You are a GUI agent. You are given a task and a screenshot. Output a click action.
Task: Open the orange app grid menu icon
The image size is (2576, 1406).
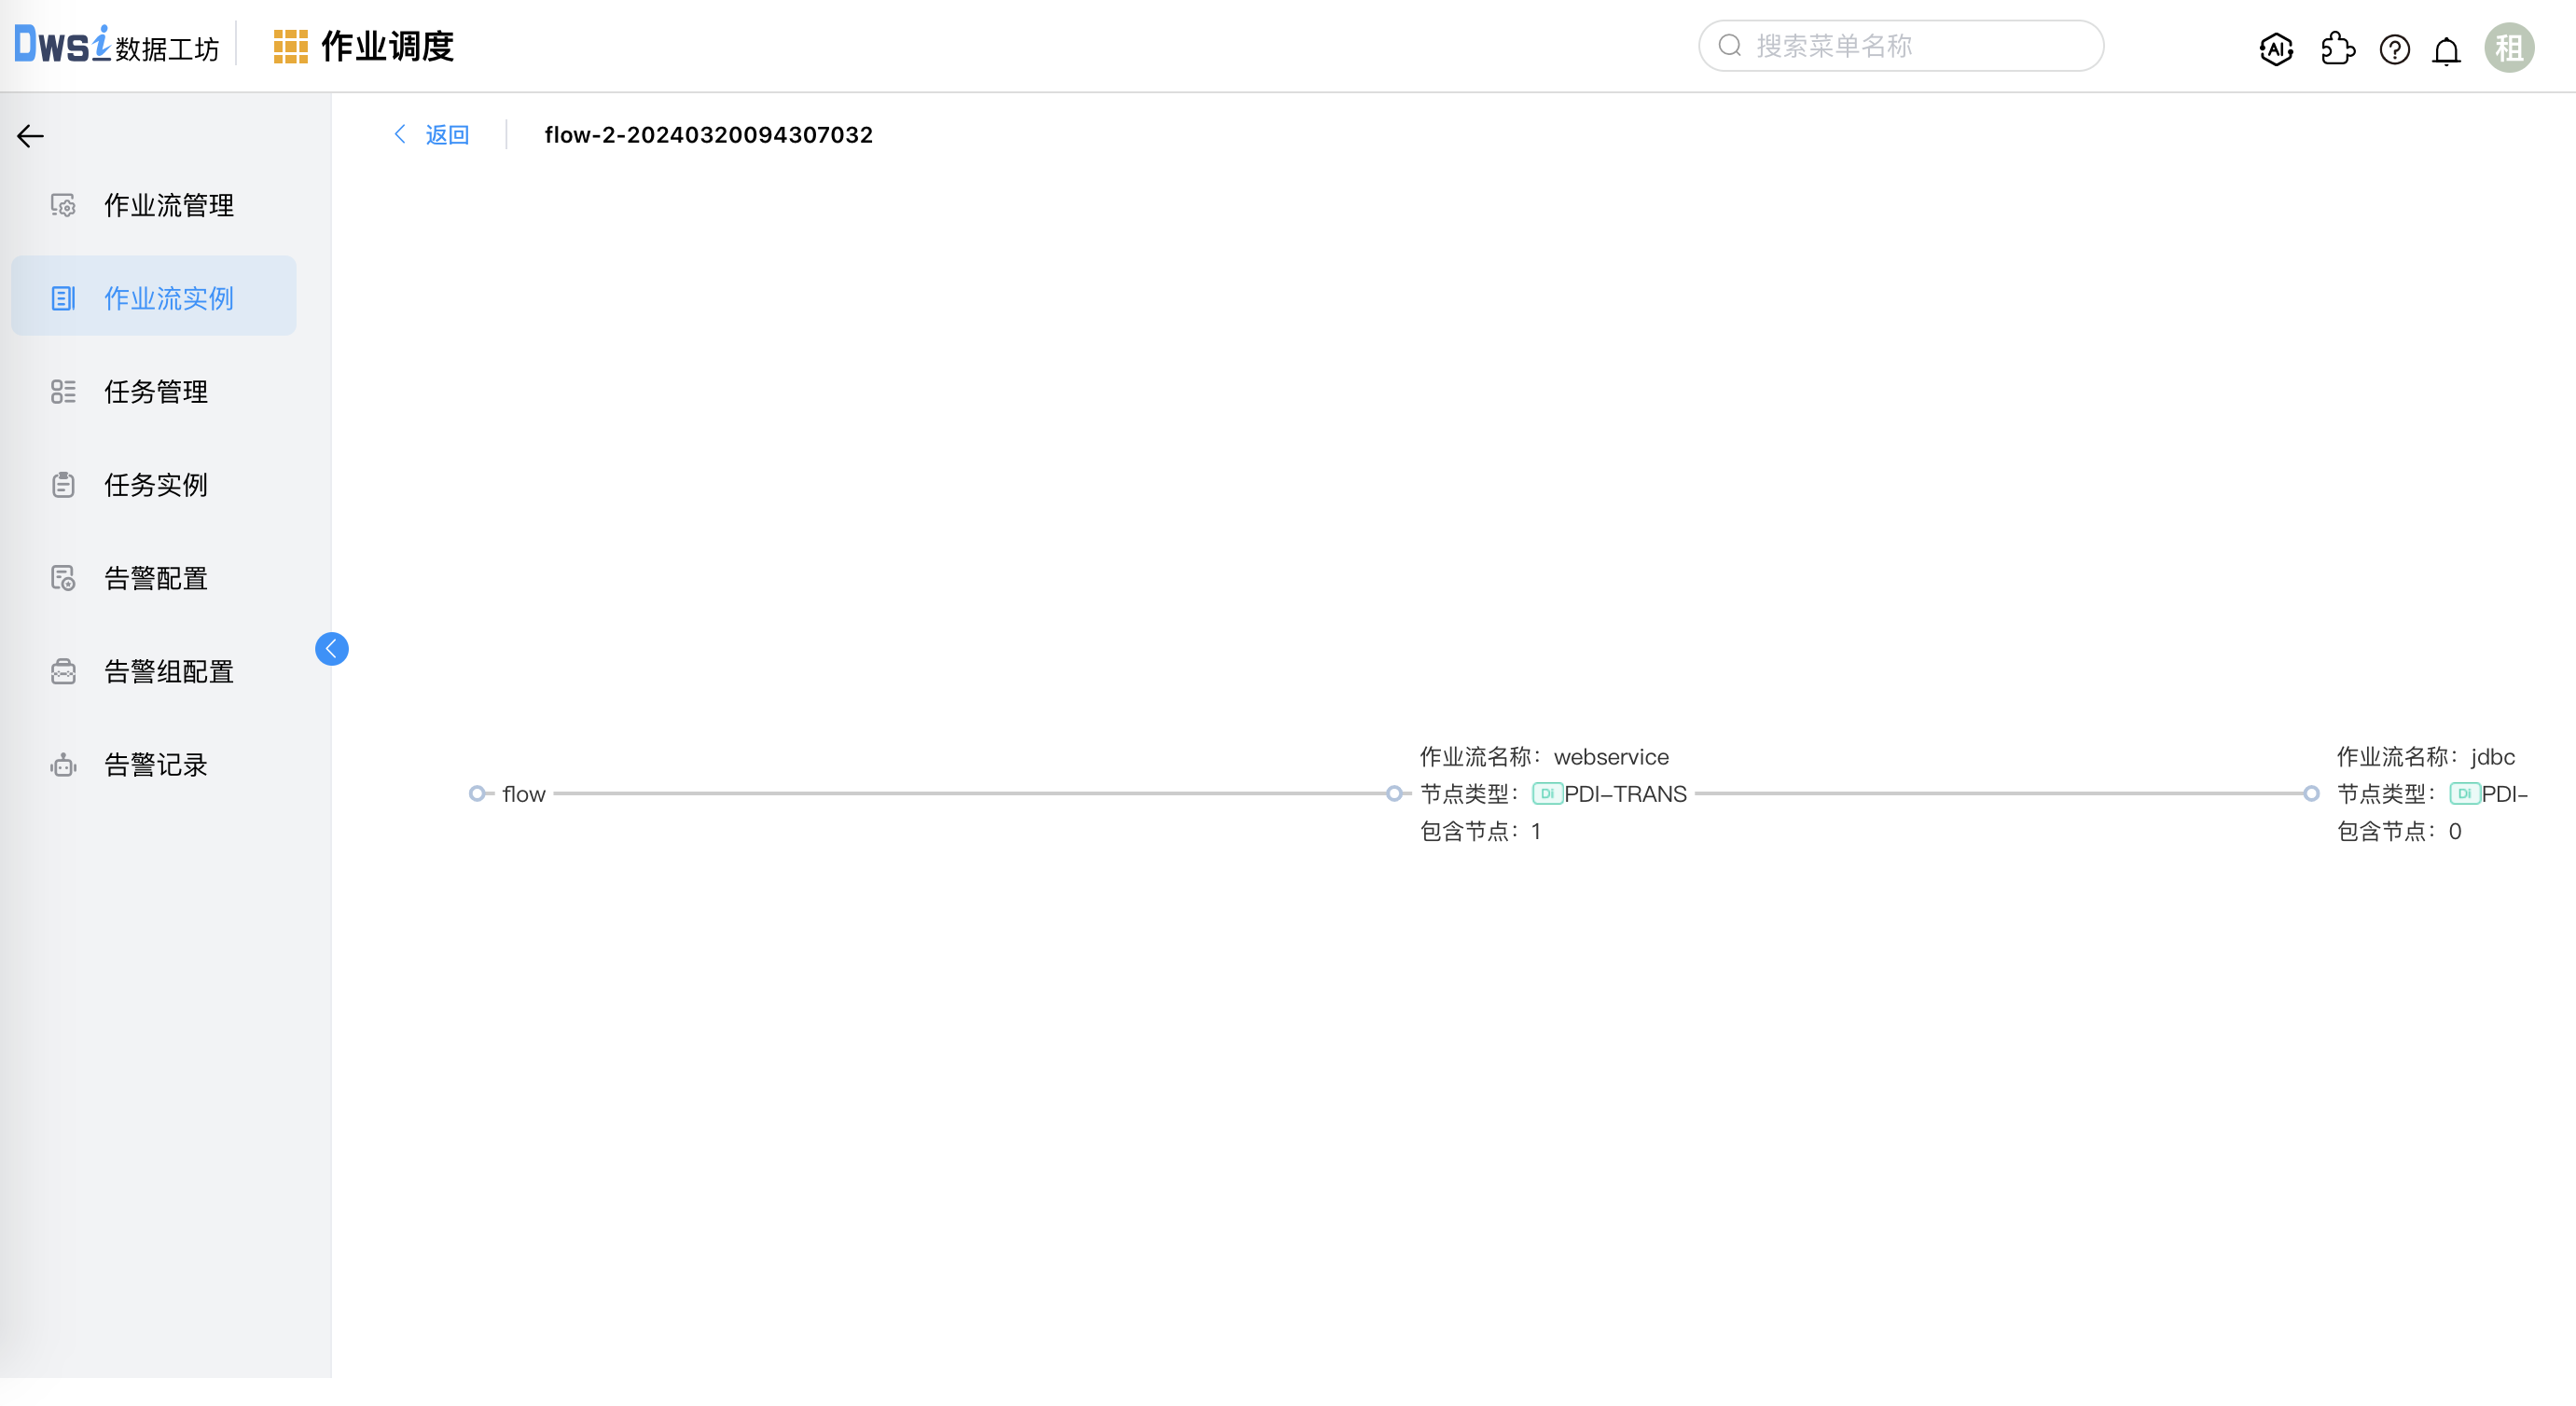290,47
